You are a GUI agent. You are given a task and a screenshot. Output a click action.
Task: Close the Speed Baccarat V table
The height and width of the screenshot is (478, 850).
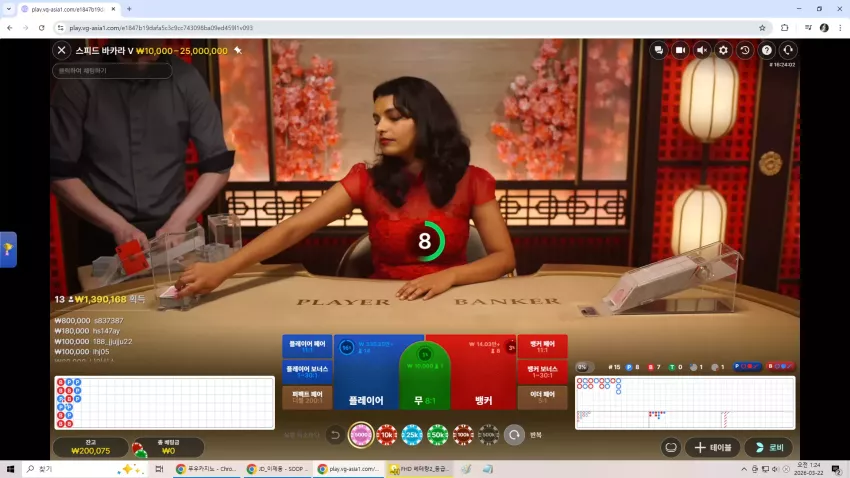tap(62, 50)
